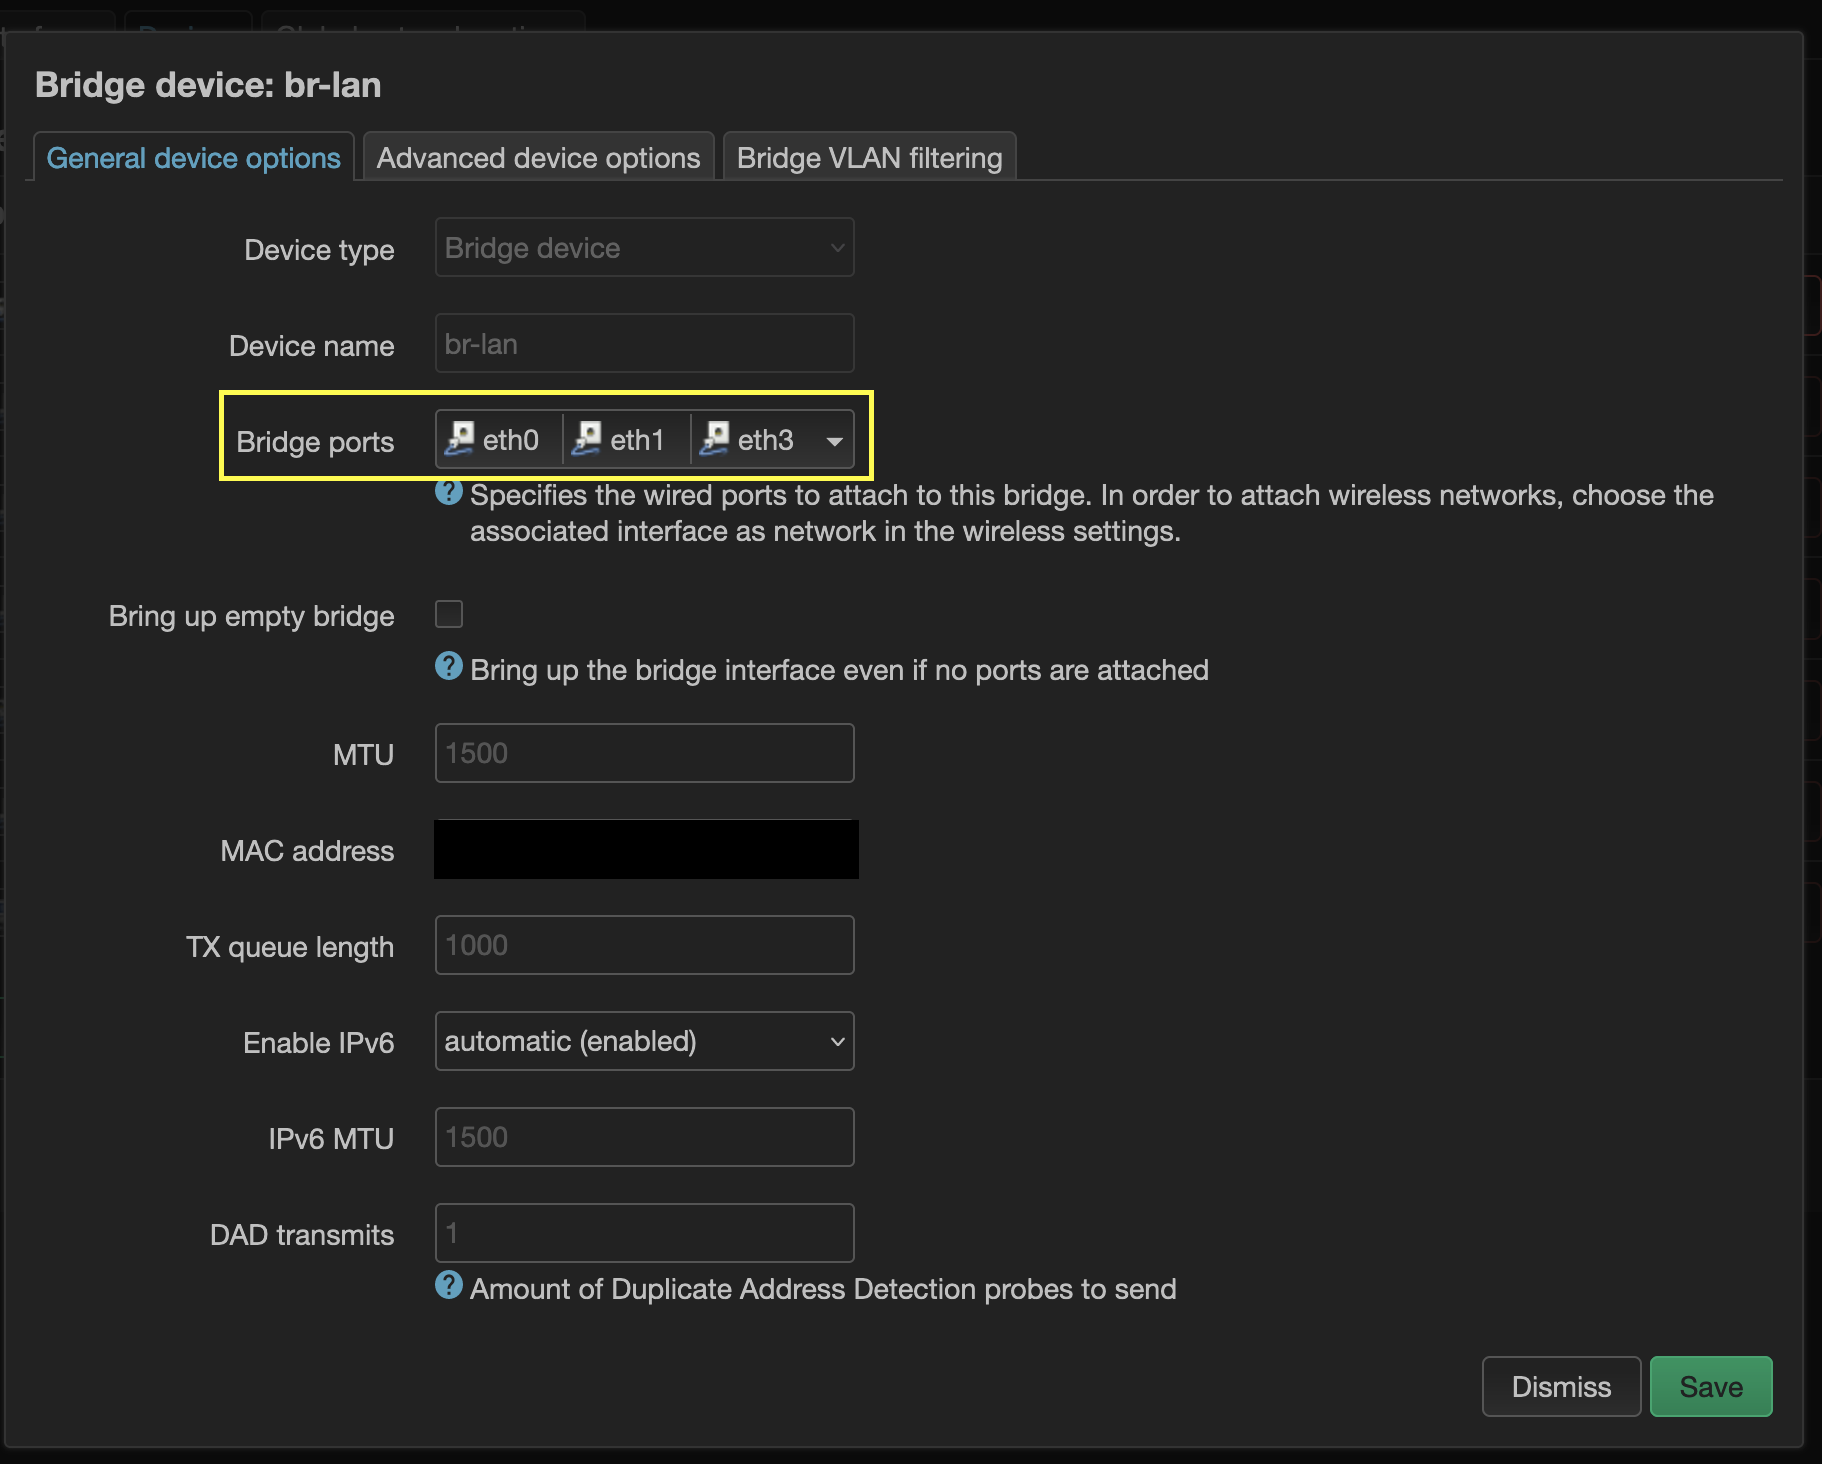Open the Bridge ports dropdown arrow
Image resolution: width=1822 pixels, height=1464 pixels.
[834, 441]
